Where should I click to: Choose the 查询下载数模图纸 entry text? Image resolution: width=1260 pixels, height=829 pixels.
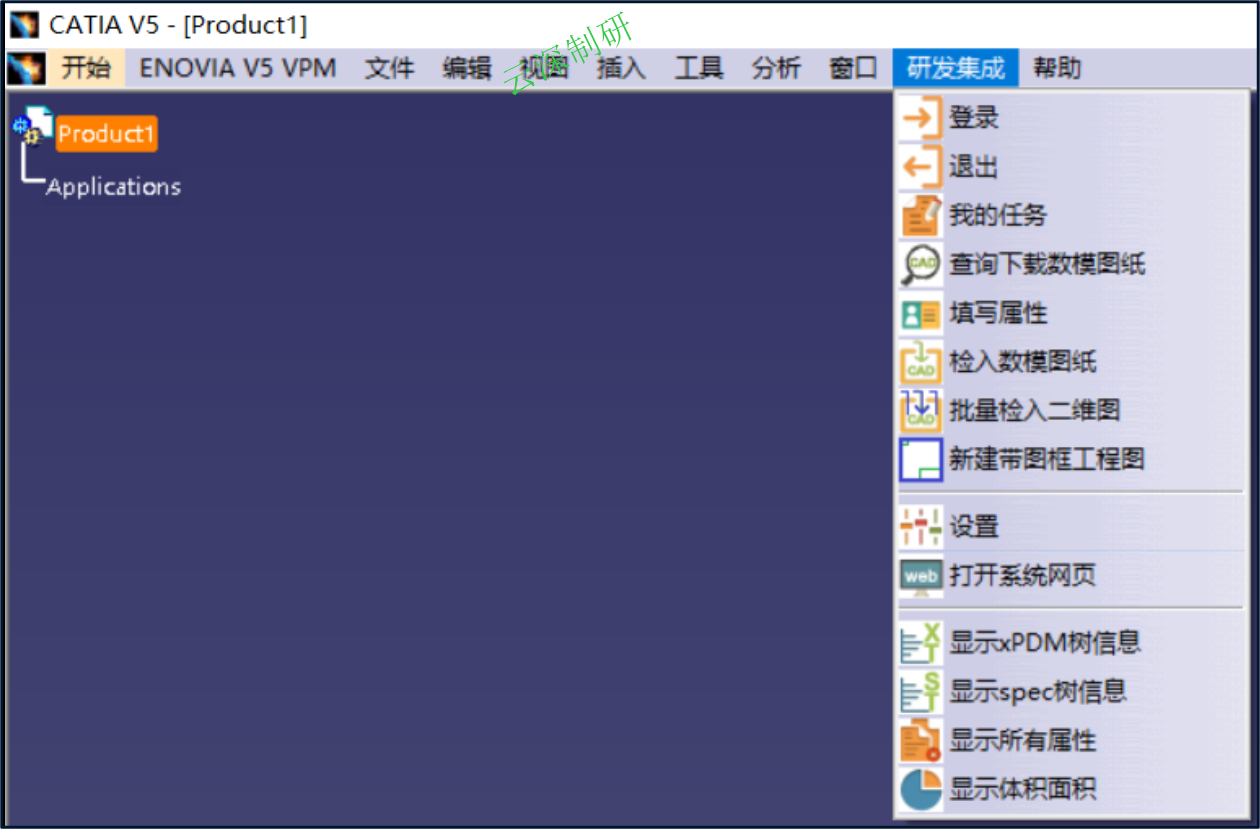[x=1047, y=264]
